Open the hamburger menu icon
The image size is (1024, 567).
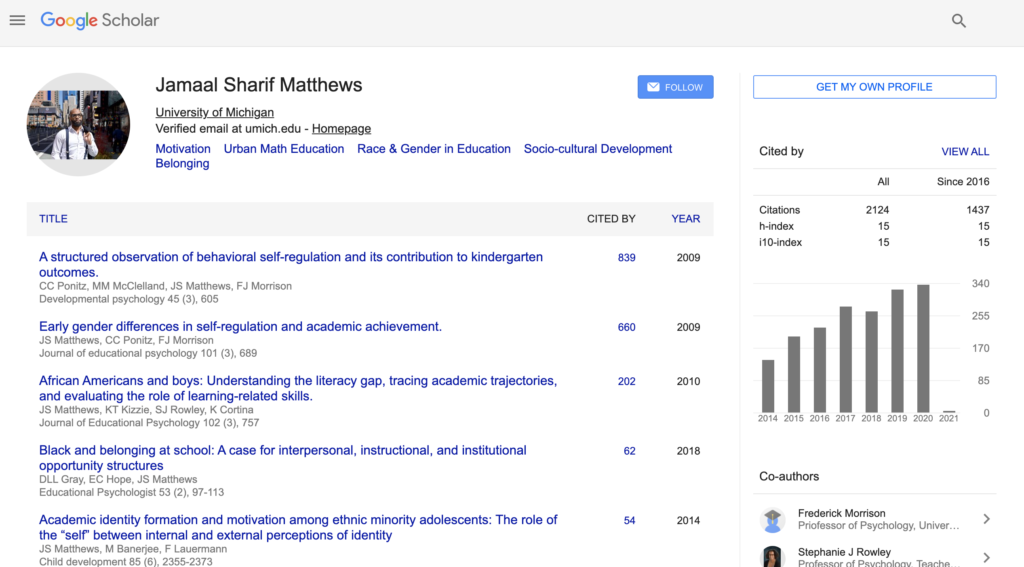17,20
